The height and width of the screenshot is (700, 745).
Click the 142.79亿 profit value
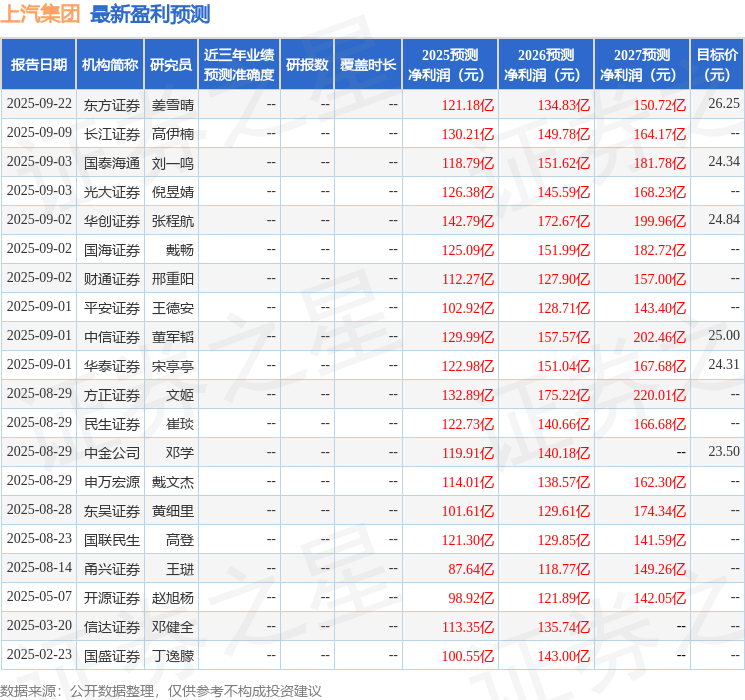468,221
